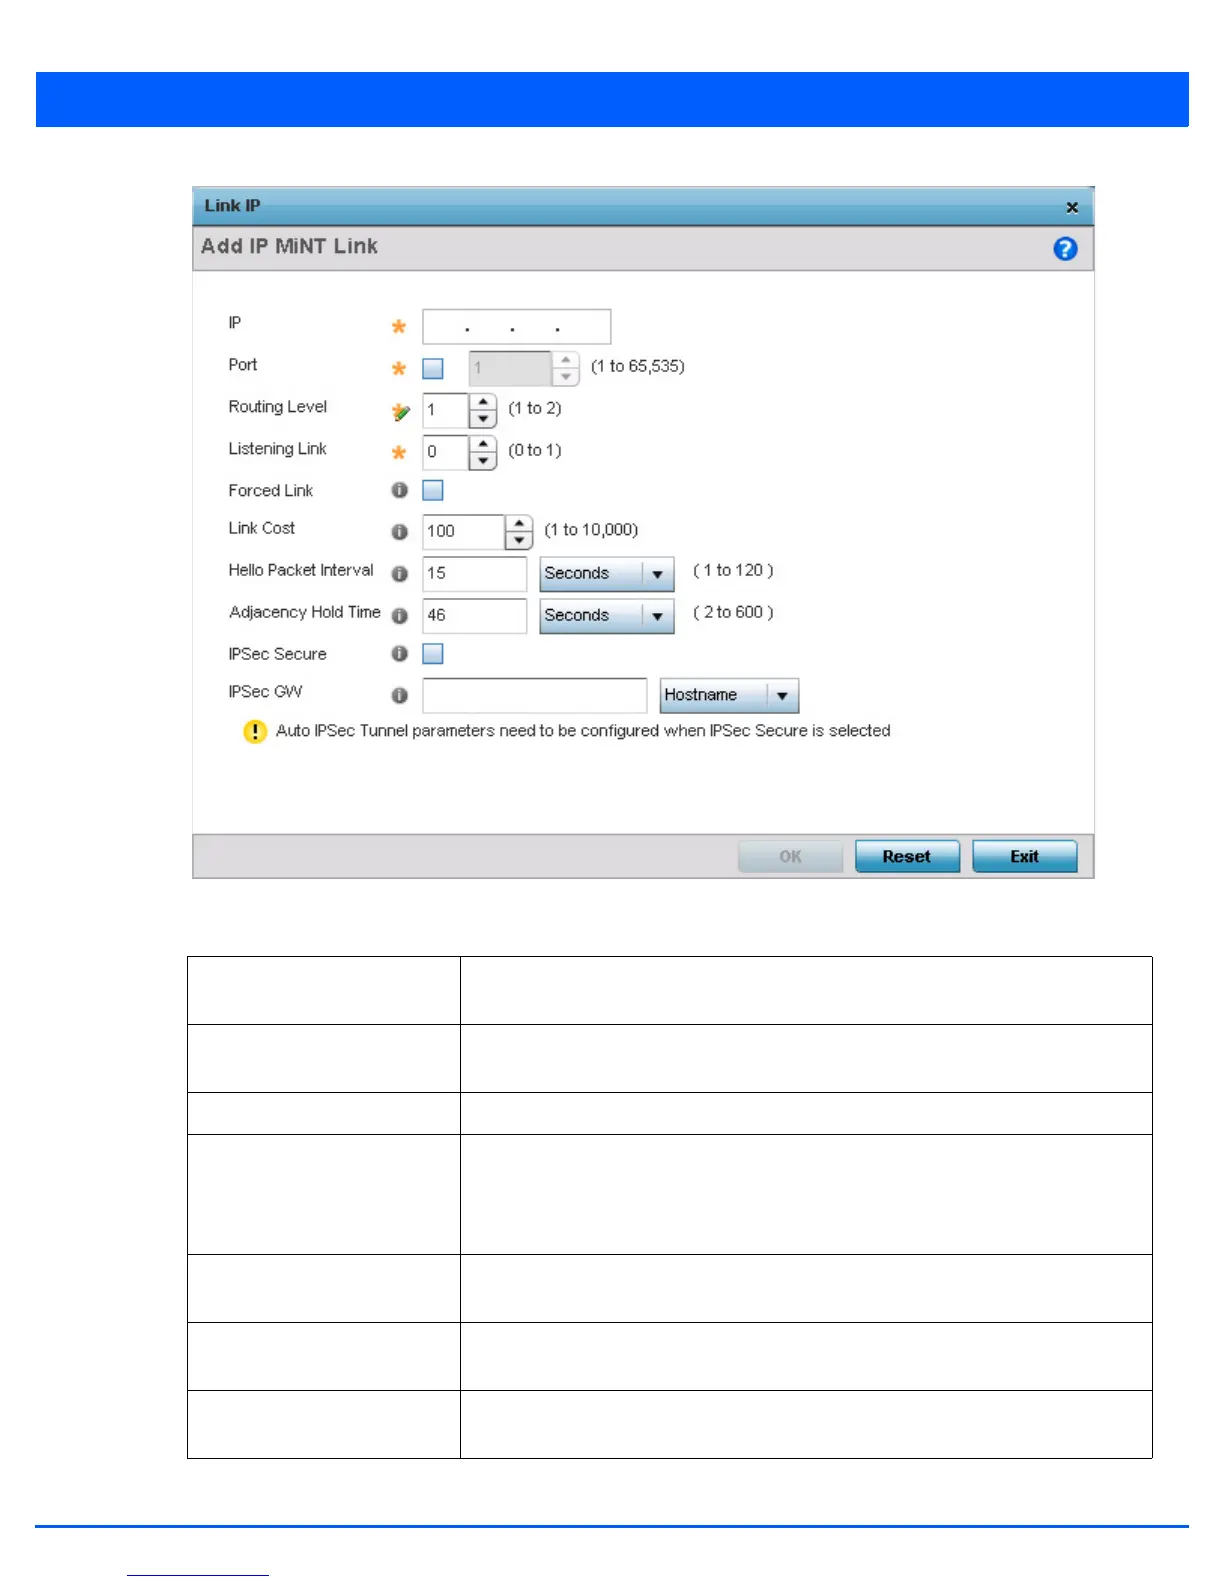Increase Port value with up arrow
This screenshot has height=1584, width=1224.
(x=566, y=360)
